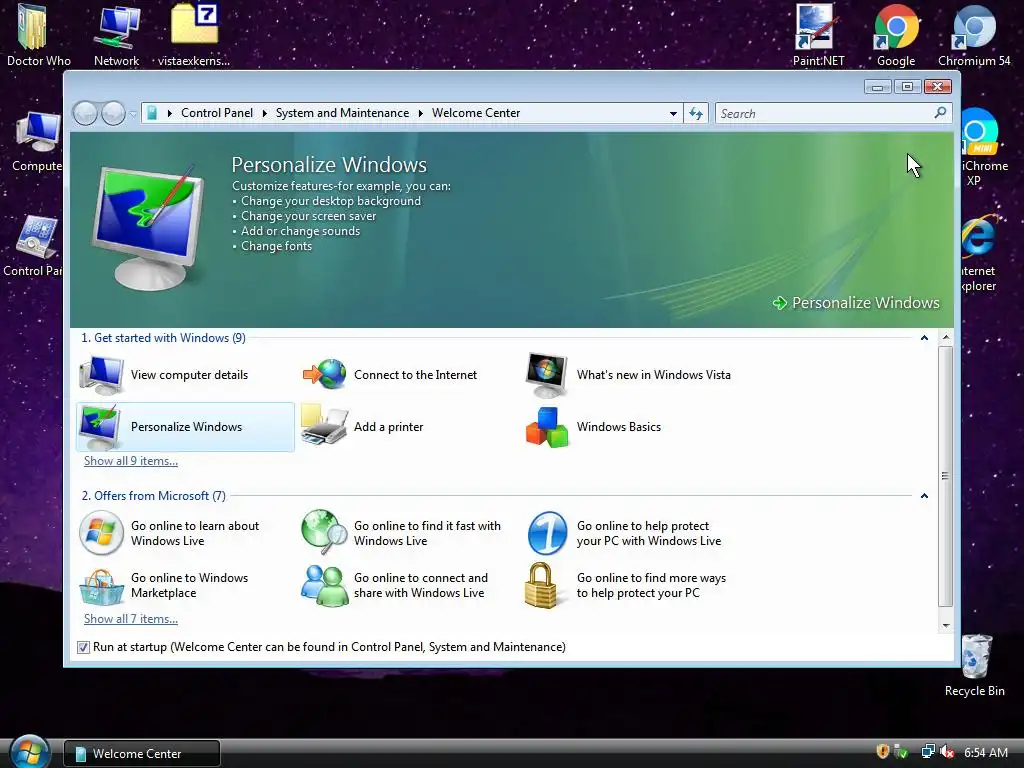This screenshot has height=768, width=1024.
Task: Click the large Personalize Windows banner image
Action: pyautogui.click(x=148, y=225)
